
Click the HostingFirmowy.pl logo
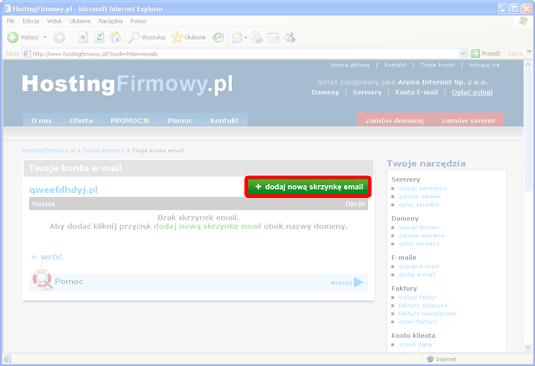point(127,84)
